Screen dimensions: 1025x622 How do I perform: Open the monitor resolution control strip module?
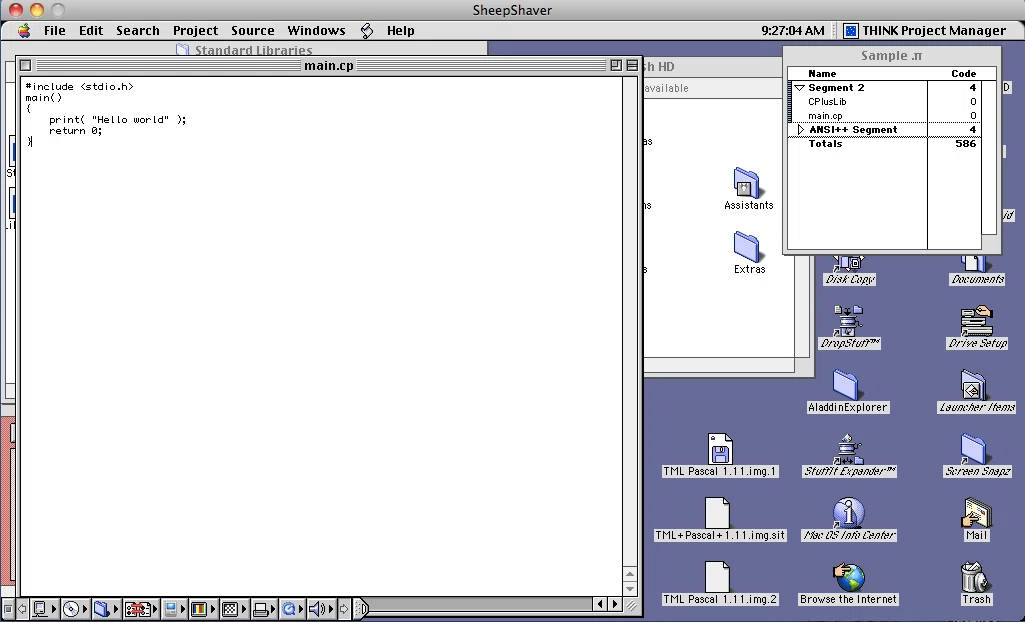pyautogui.click(x=173, y=610)
